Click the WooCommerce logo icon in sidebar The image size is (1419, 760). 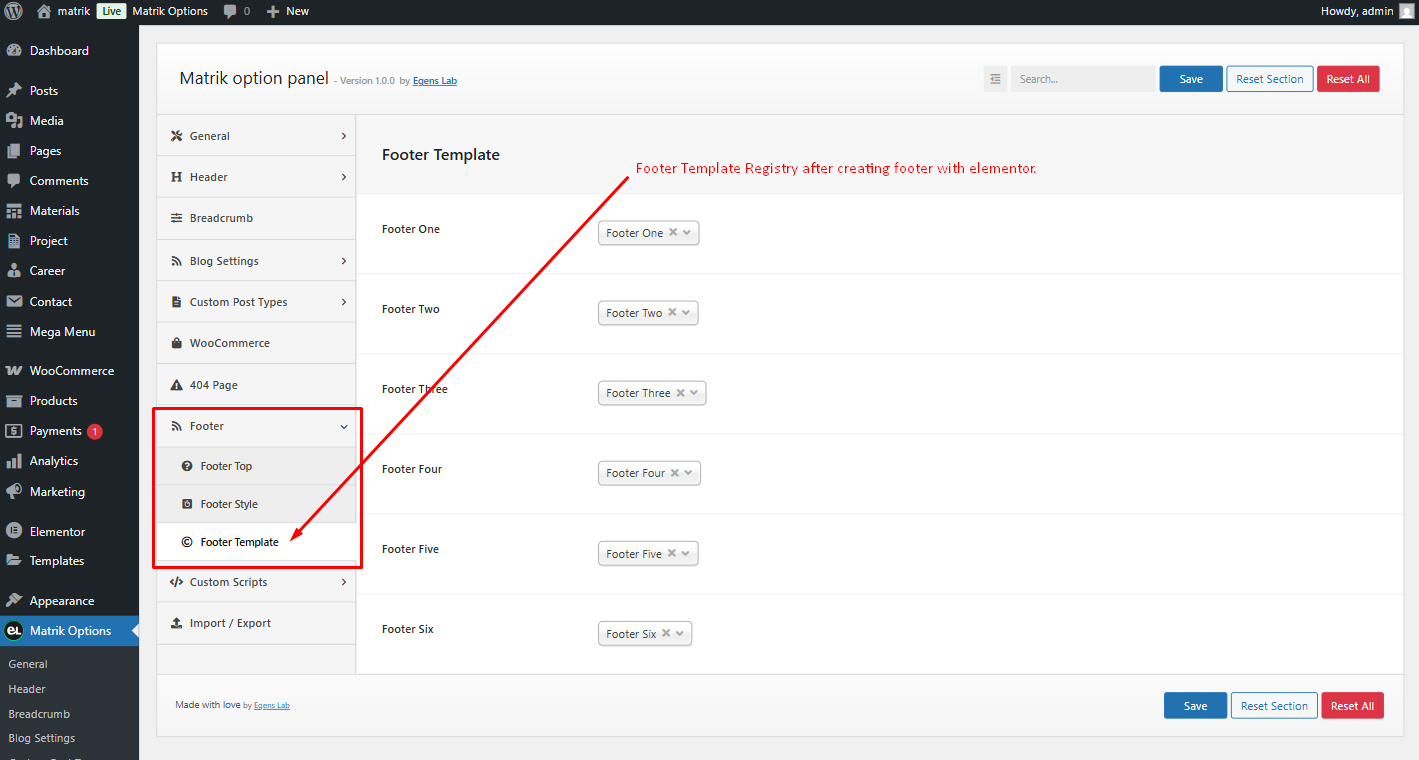14,371
